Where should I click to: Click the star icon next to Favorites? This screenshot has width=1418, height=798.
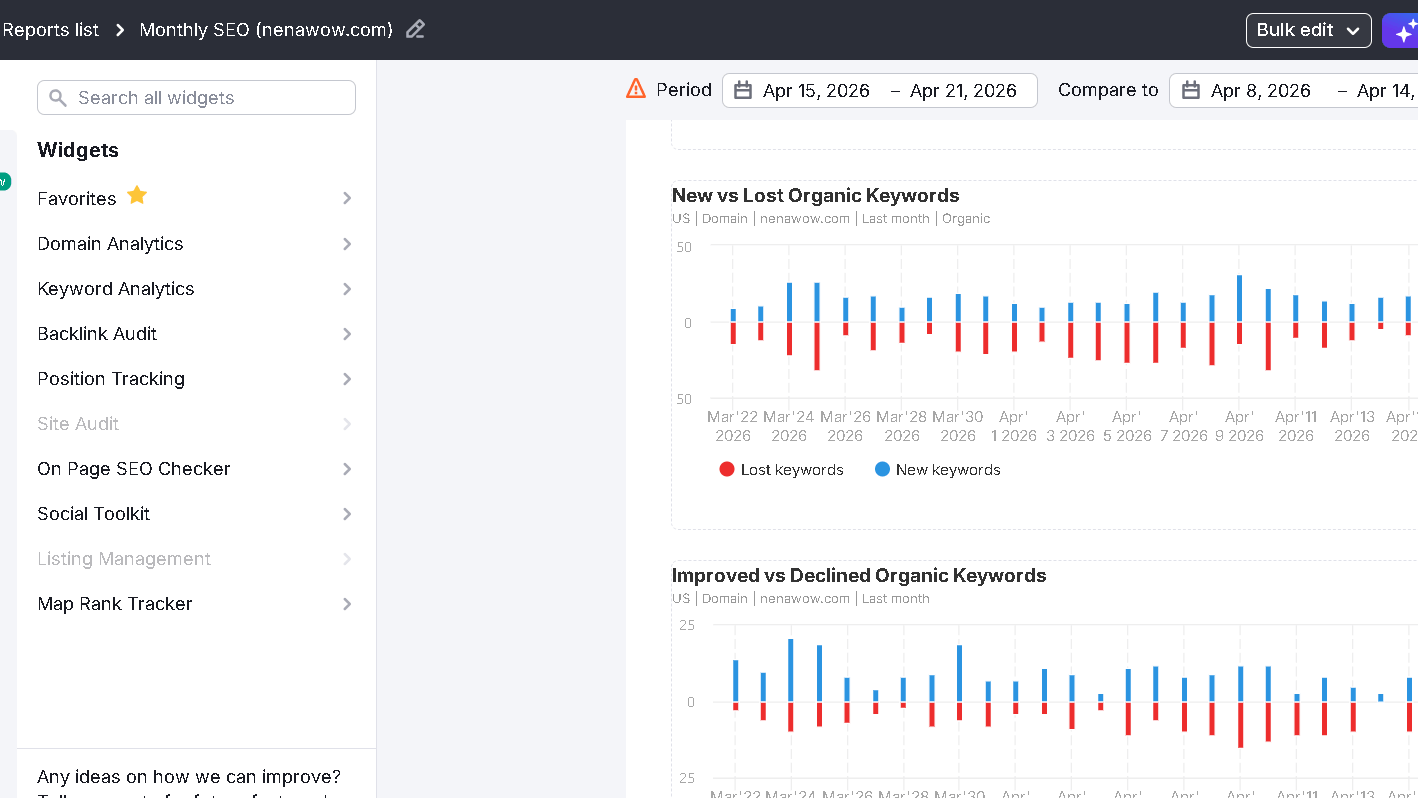[x=137, y=196]
